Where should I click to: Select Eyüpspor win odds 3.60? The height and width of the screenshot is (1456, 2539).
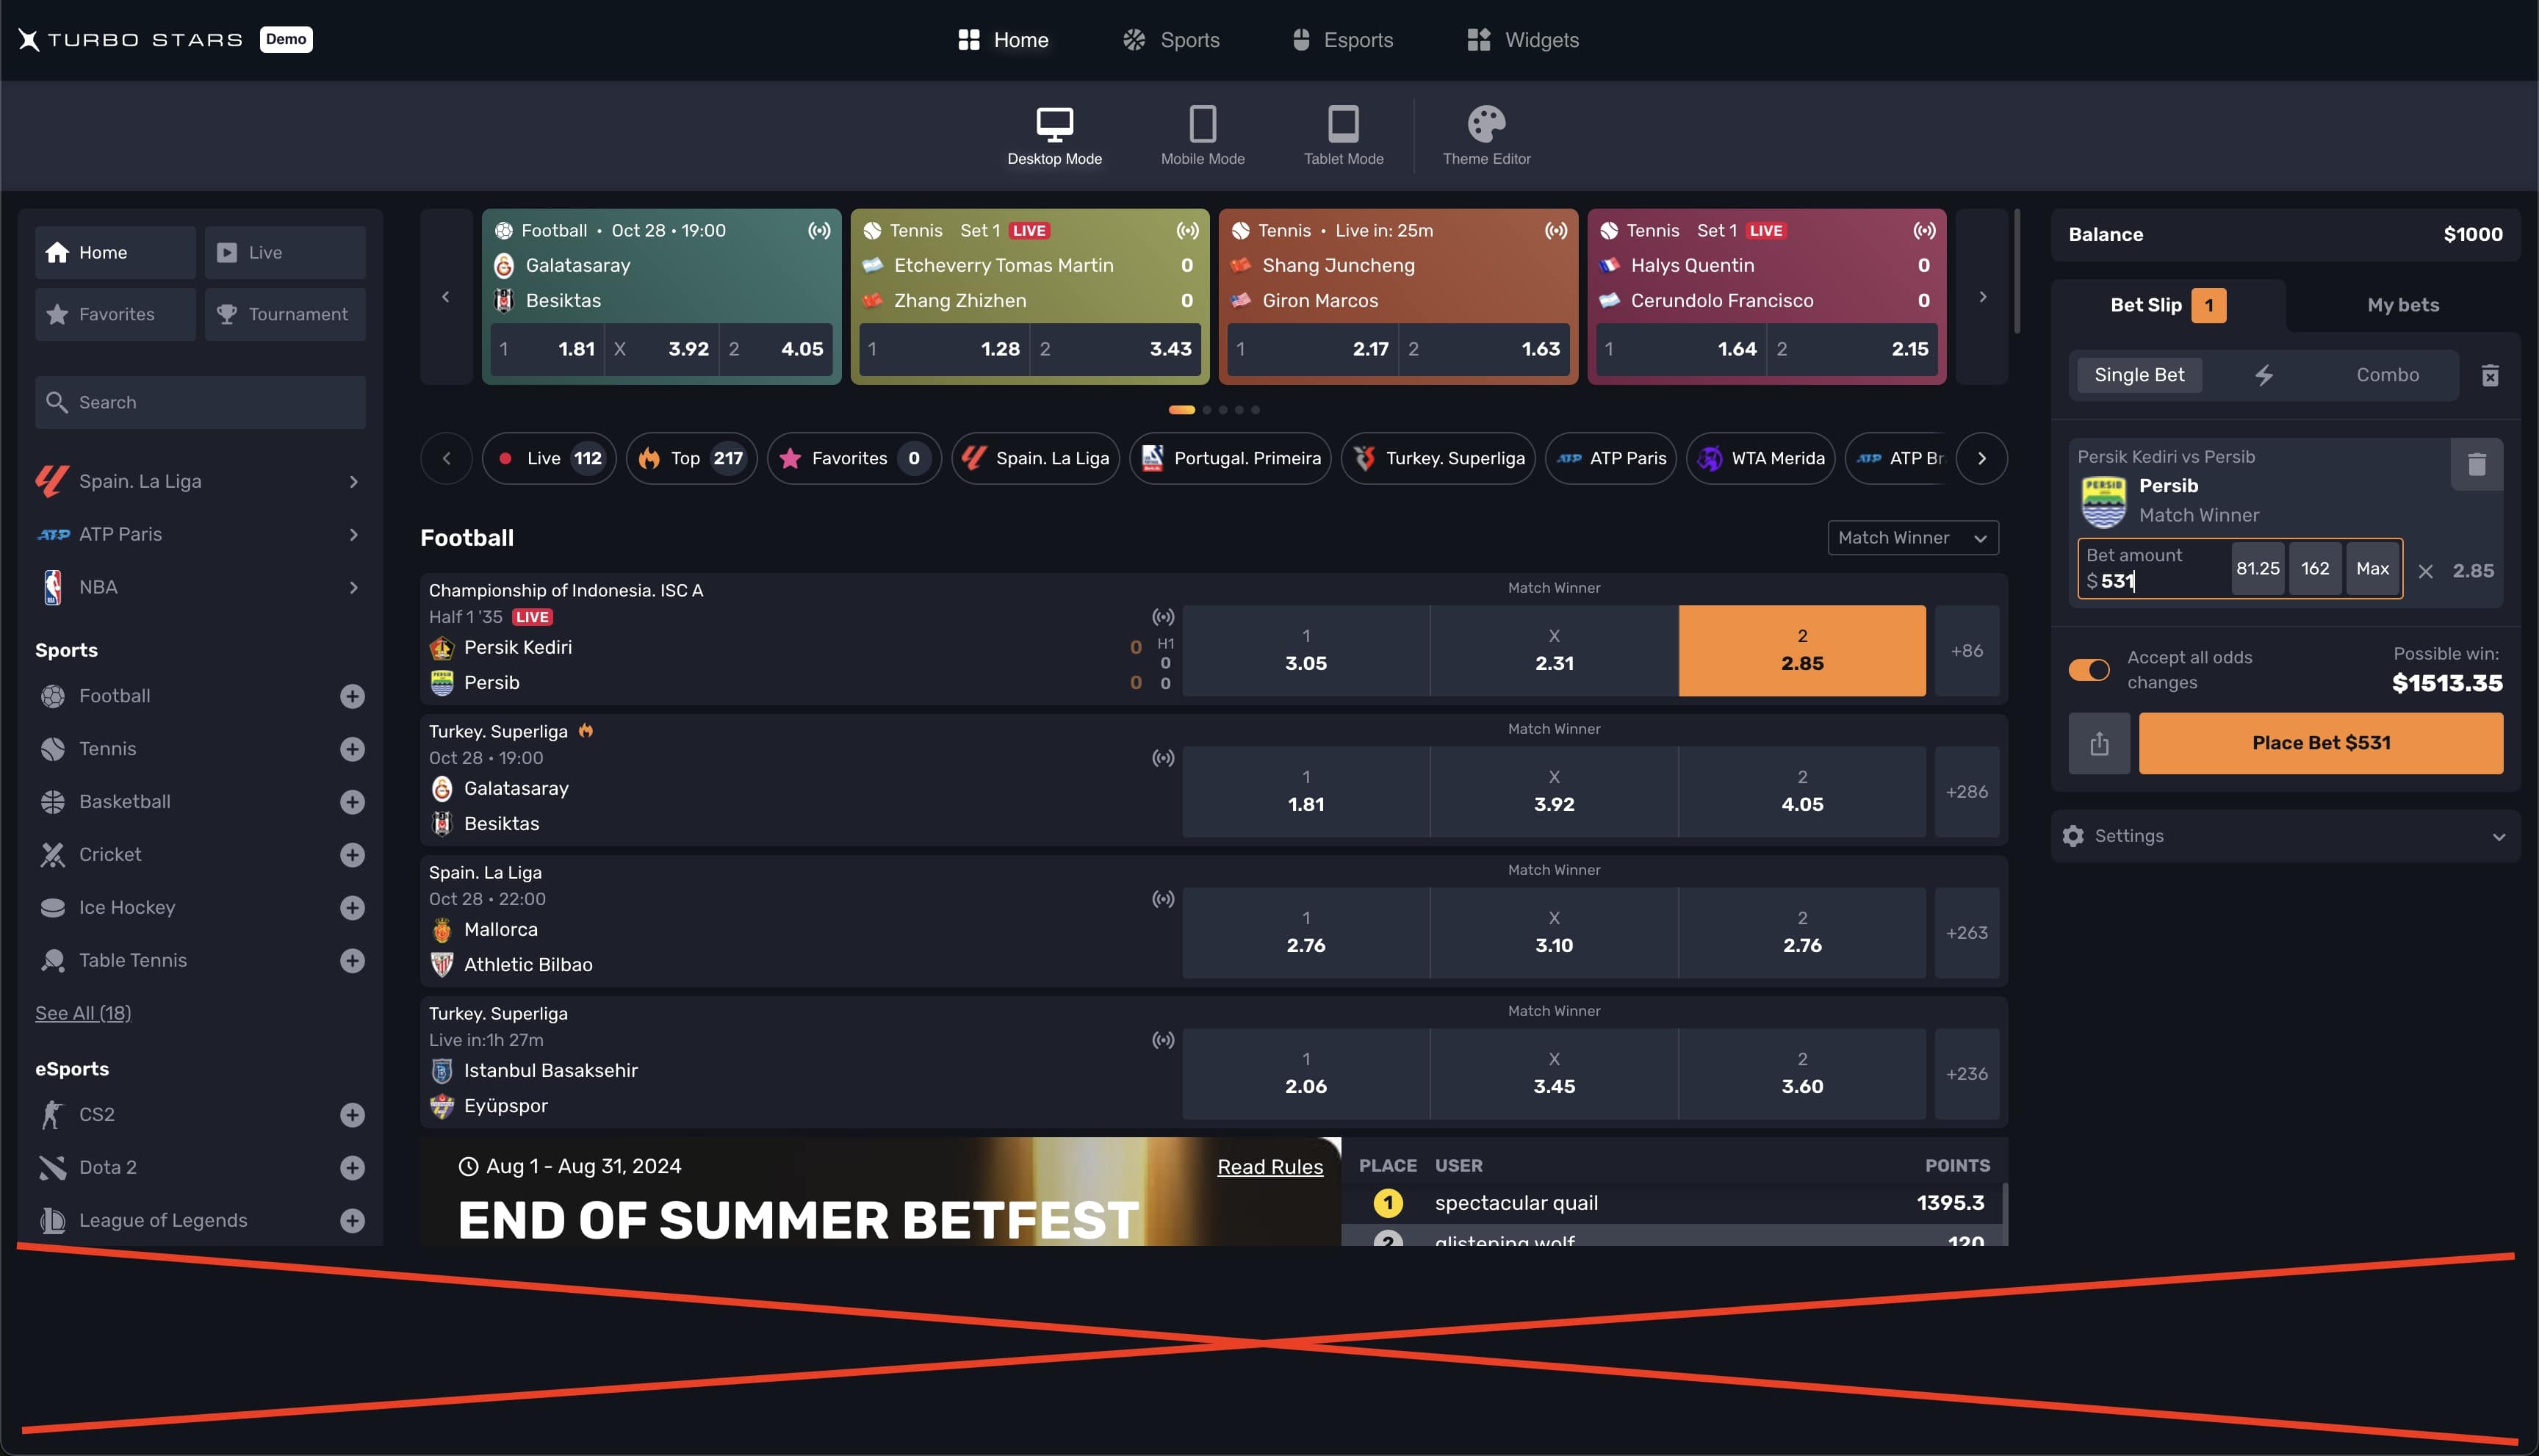tap(1802, 1073)
